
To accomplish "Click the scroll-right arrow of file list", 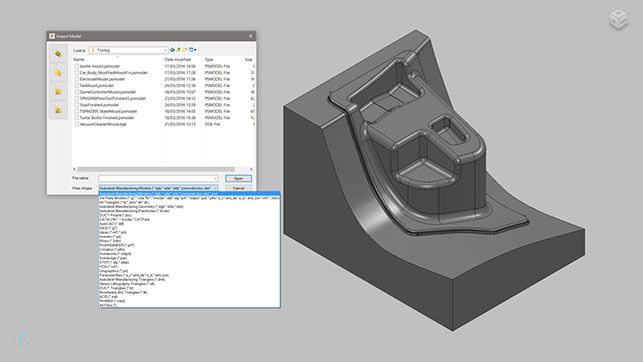I will (x=251, y=169).
